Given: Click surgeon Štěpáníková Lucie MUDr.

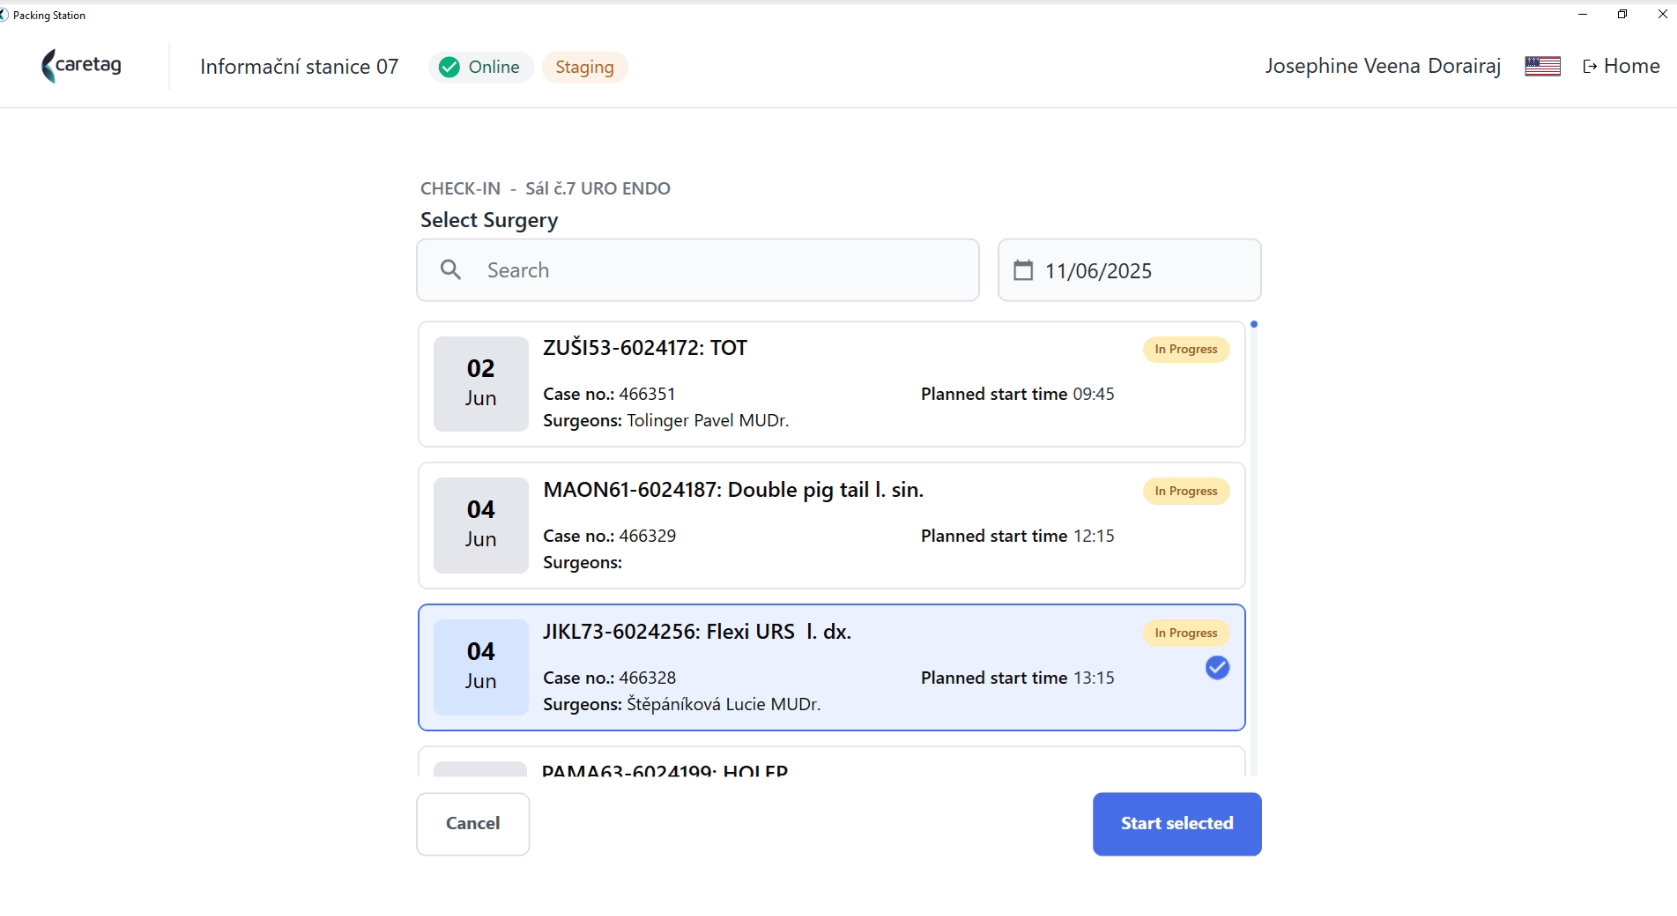Looking at the screenshot, I should pyautogui.click(x=724, y=705).
